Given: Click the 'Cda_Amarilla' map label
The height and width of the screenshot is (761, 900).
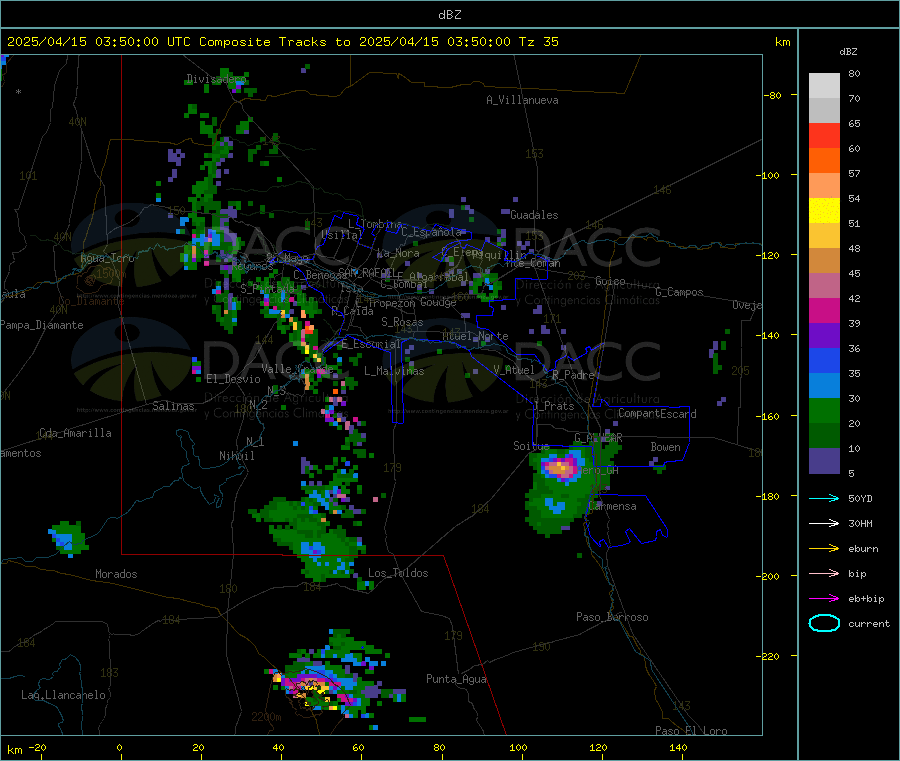Looking at the screenshot, I should (75, 433).
